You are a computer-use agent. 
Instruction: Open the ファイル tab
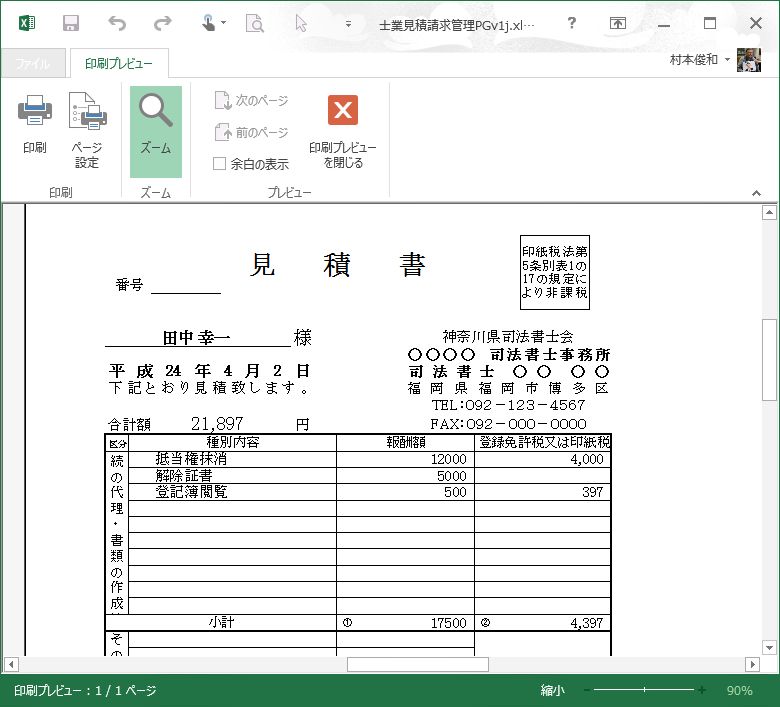[x=33, y=63]
